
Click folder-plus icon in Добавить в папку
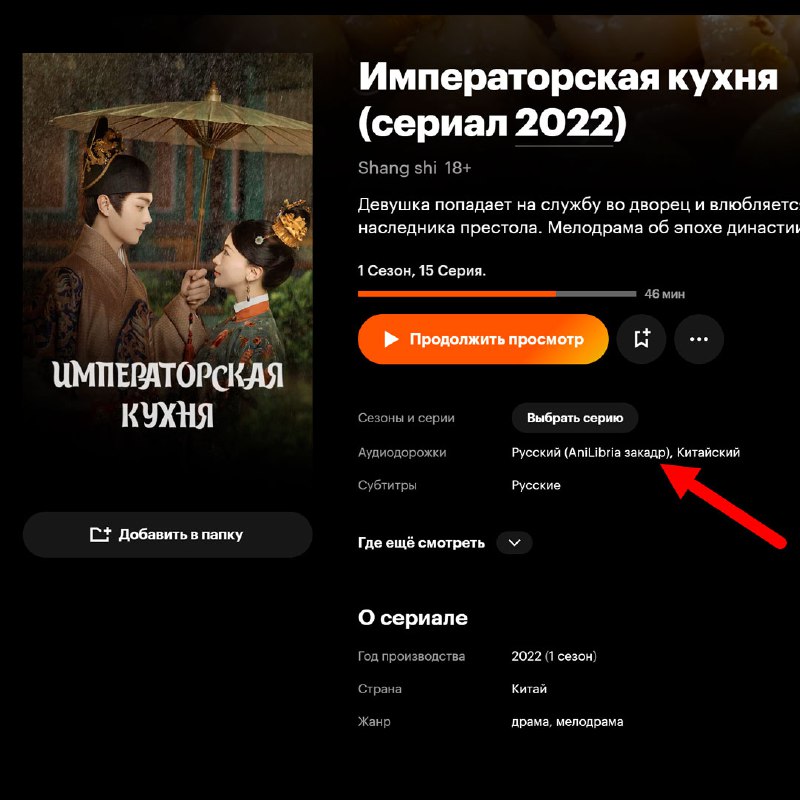coord(100,534)
